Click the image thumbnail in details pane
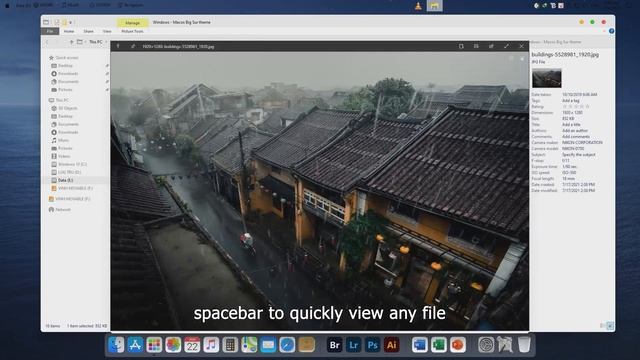This screenshot has width=640, height=360. coord(547,78)
